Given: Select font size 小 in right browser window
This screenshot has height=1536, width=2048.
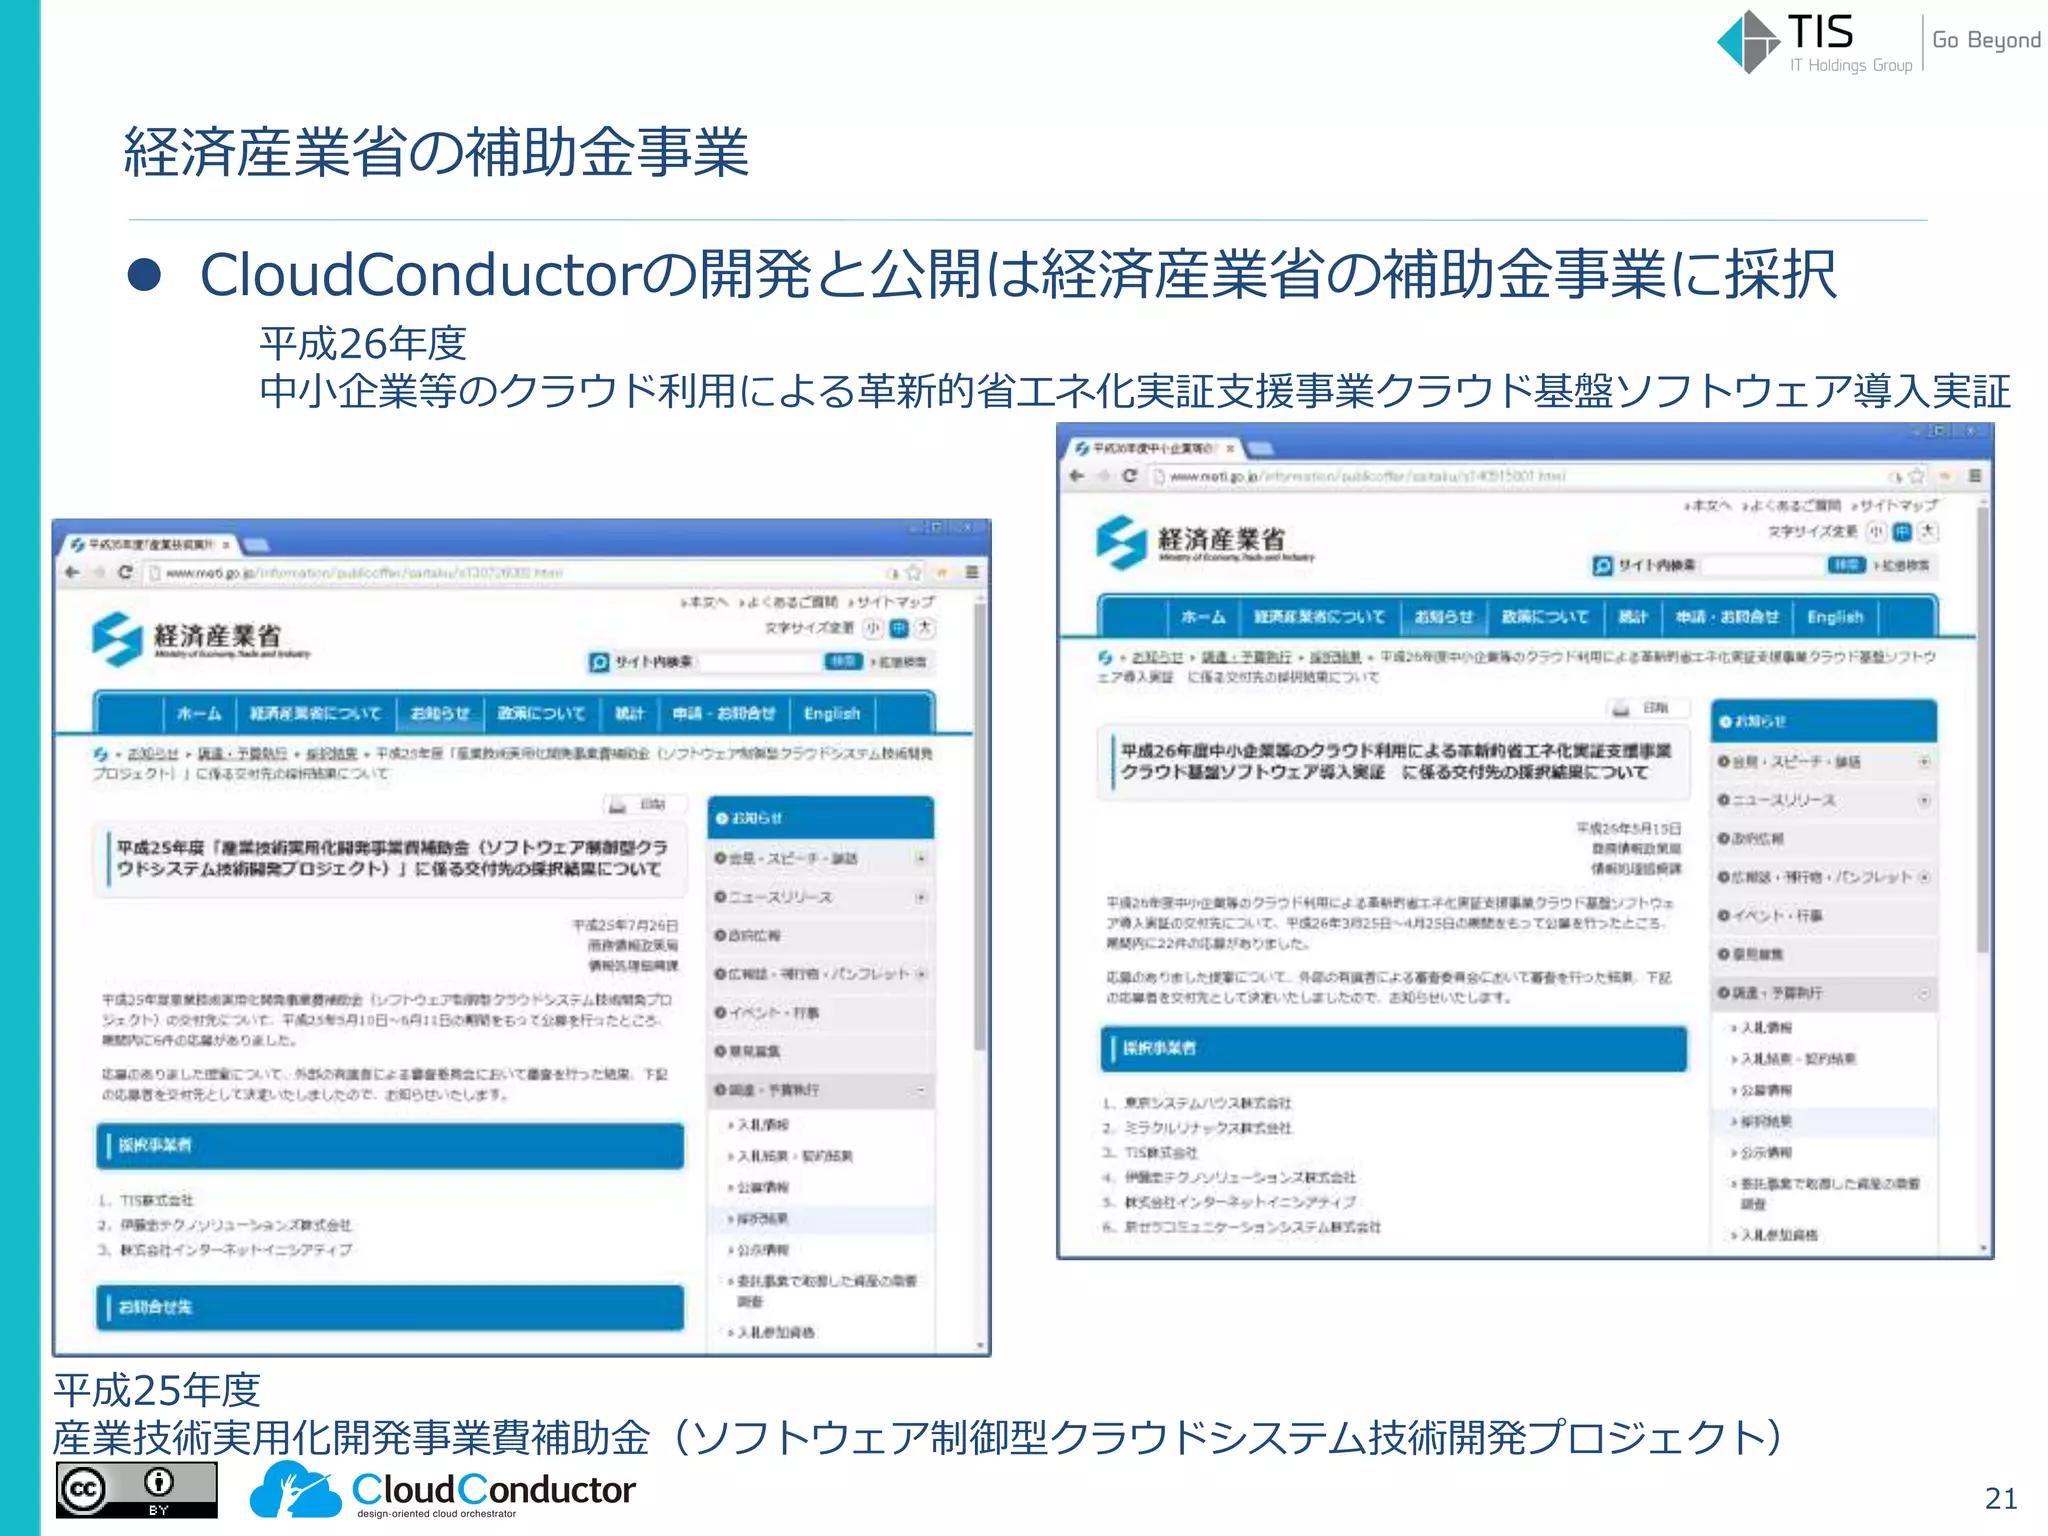Looking at the screenshot, I should pyautogui.click(x=1877, y=531).
